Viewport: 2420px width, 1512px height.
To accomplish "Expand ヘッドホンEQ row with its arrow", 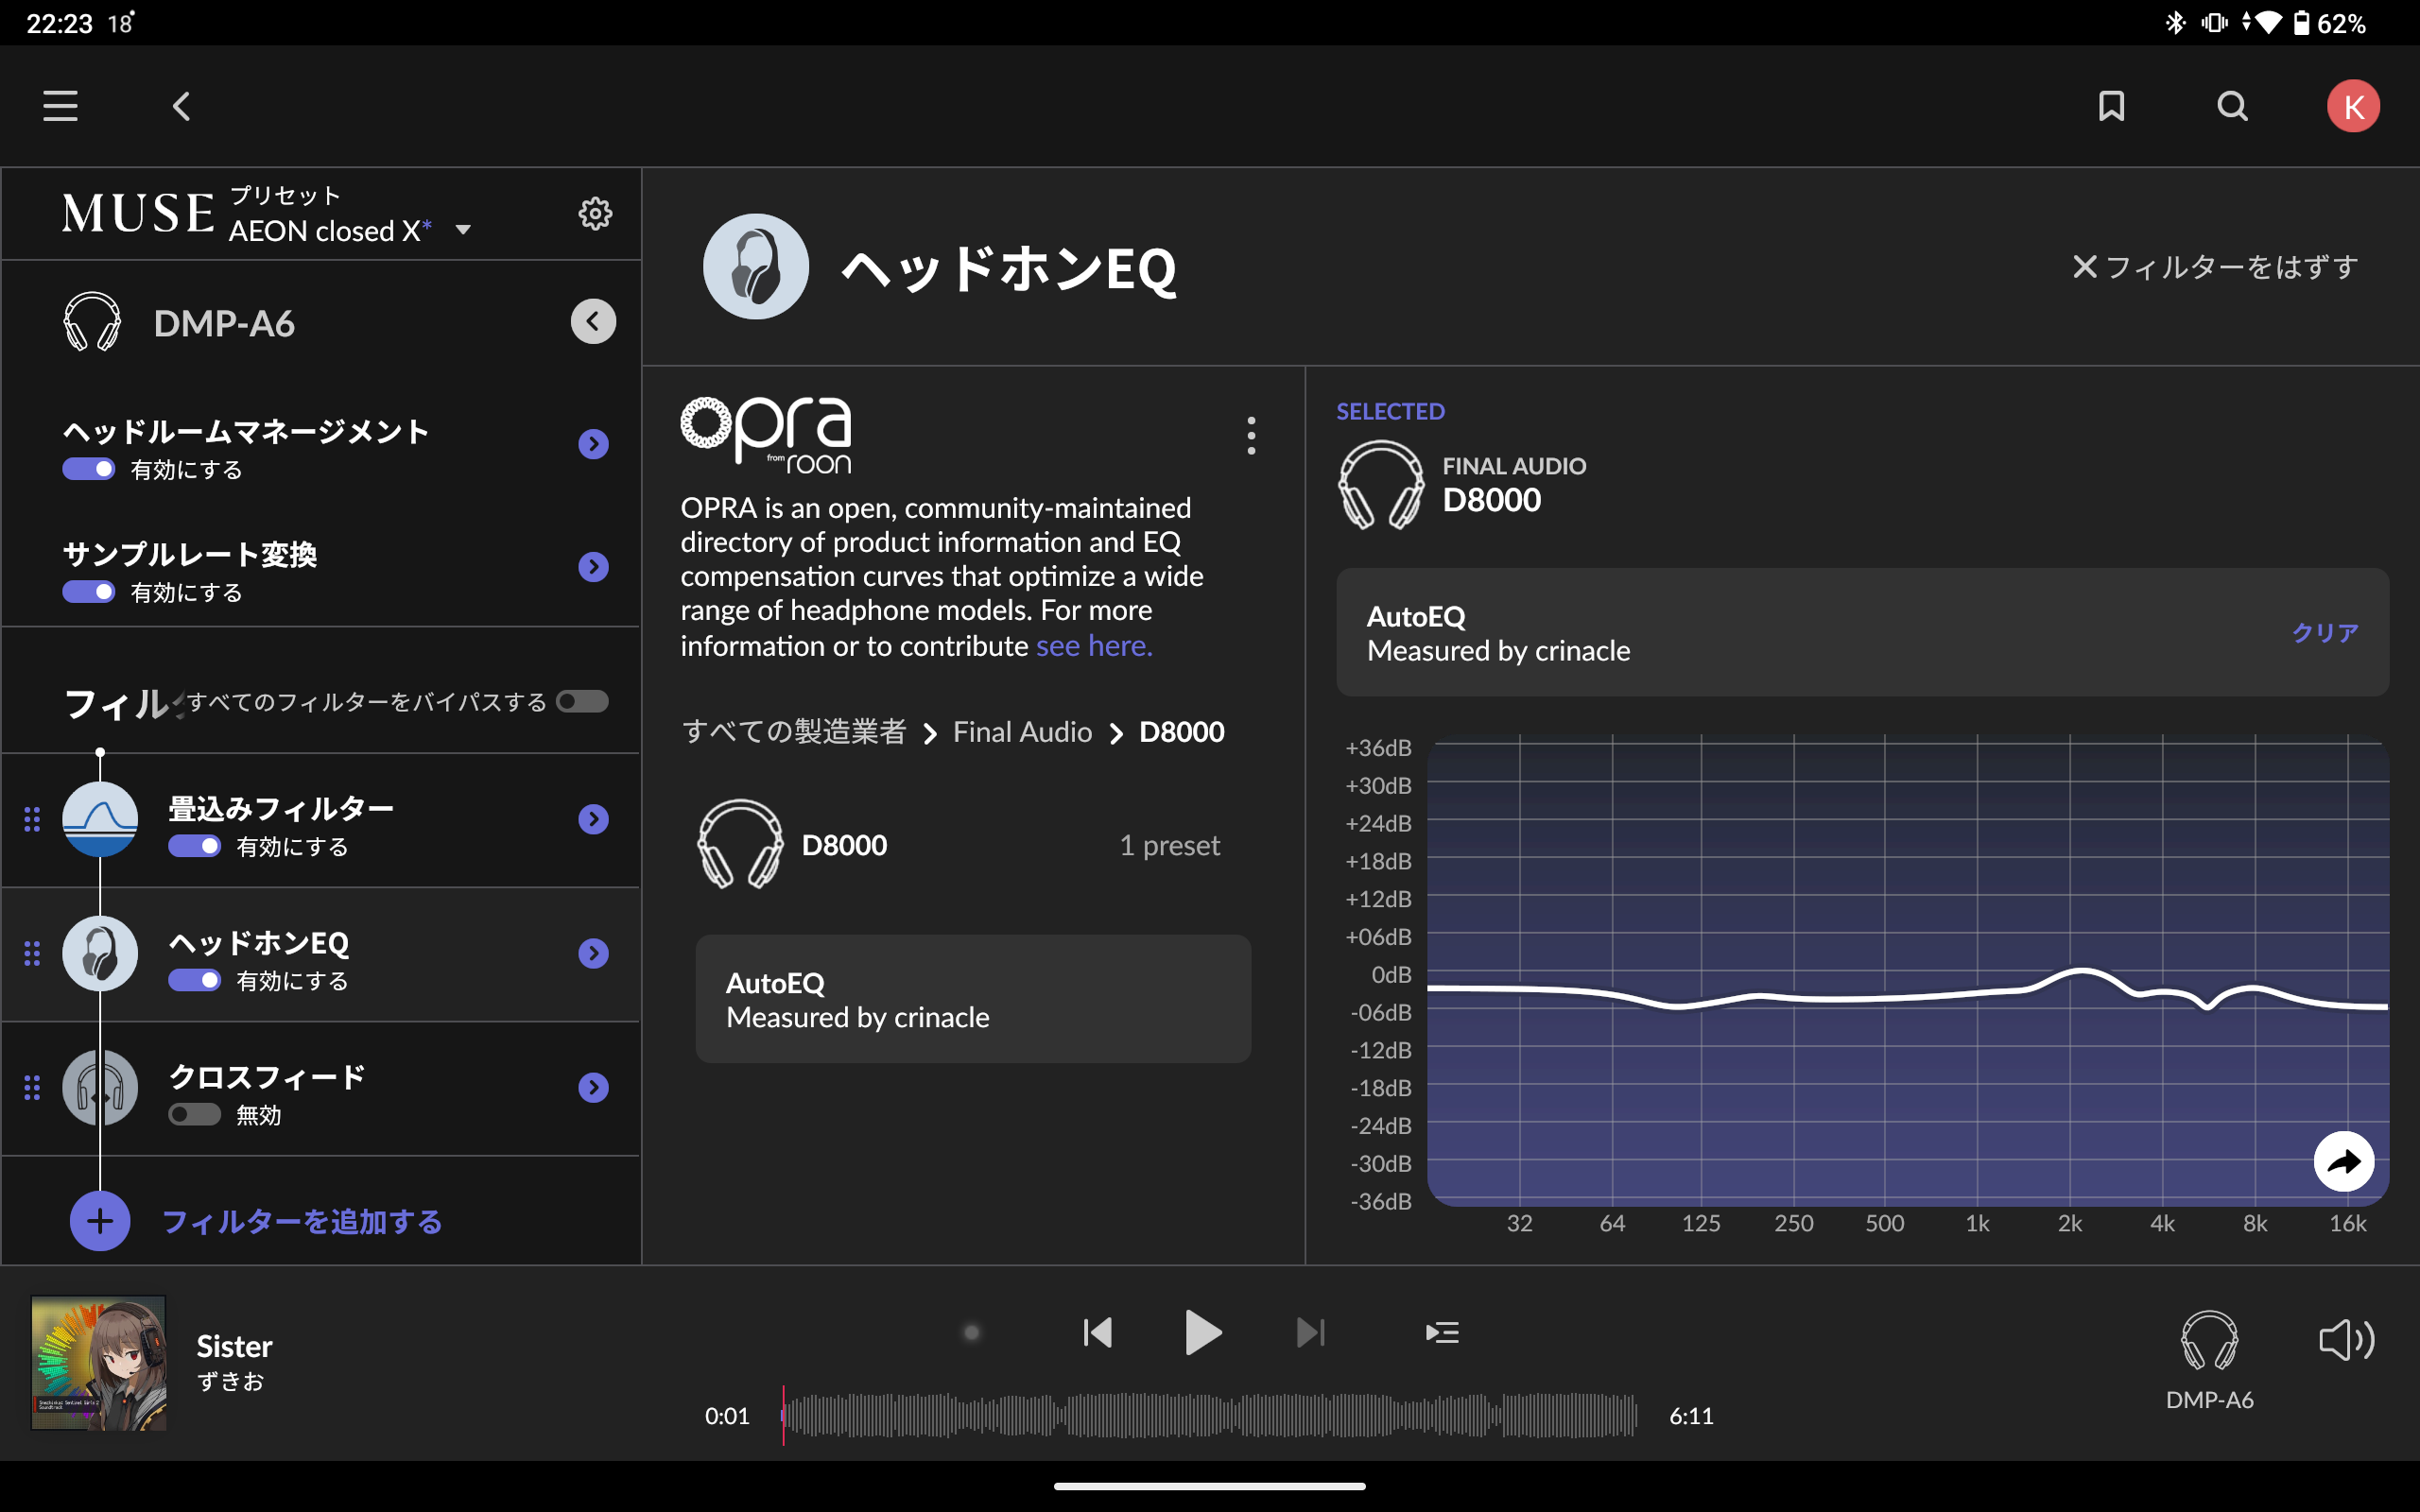I will (x=593, y=953).
